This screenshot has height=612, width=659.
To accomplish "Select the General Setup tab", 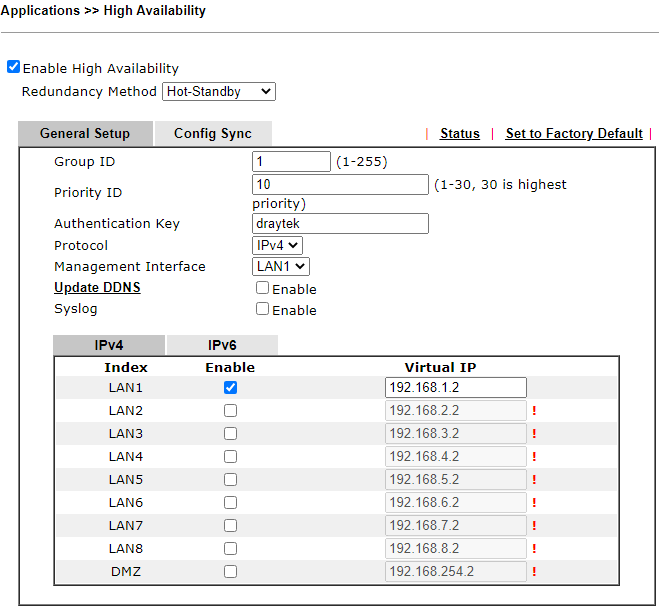I will coord(85,134).
